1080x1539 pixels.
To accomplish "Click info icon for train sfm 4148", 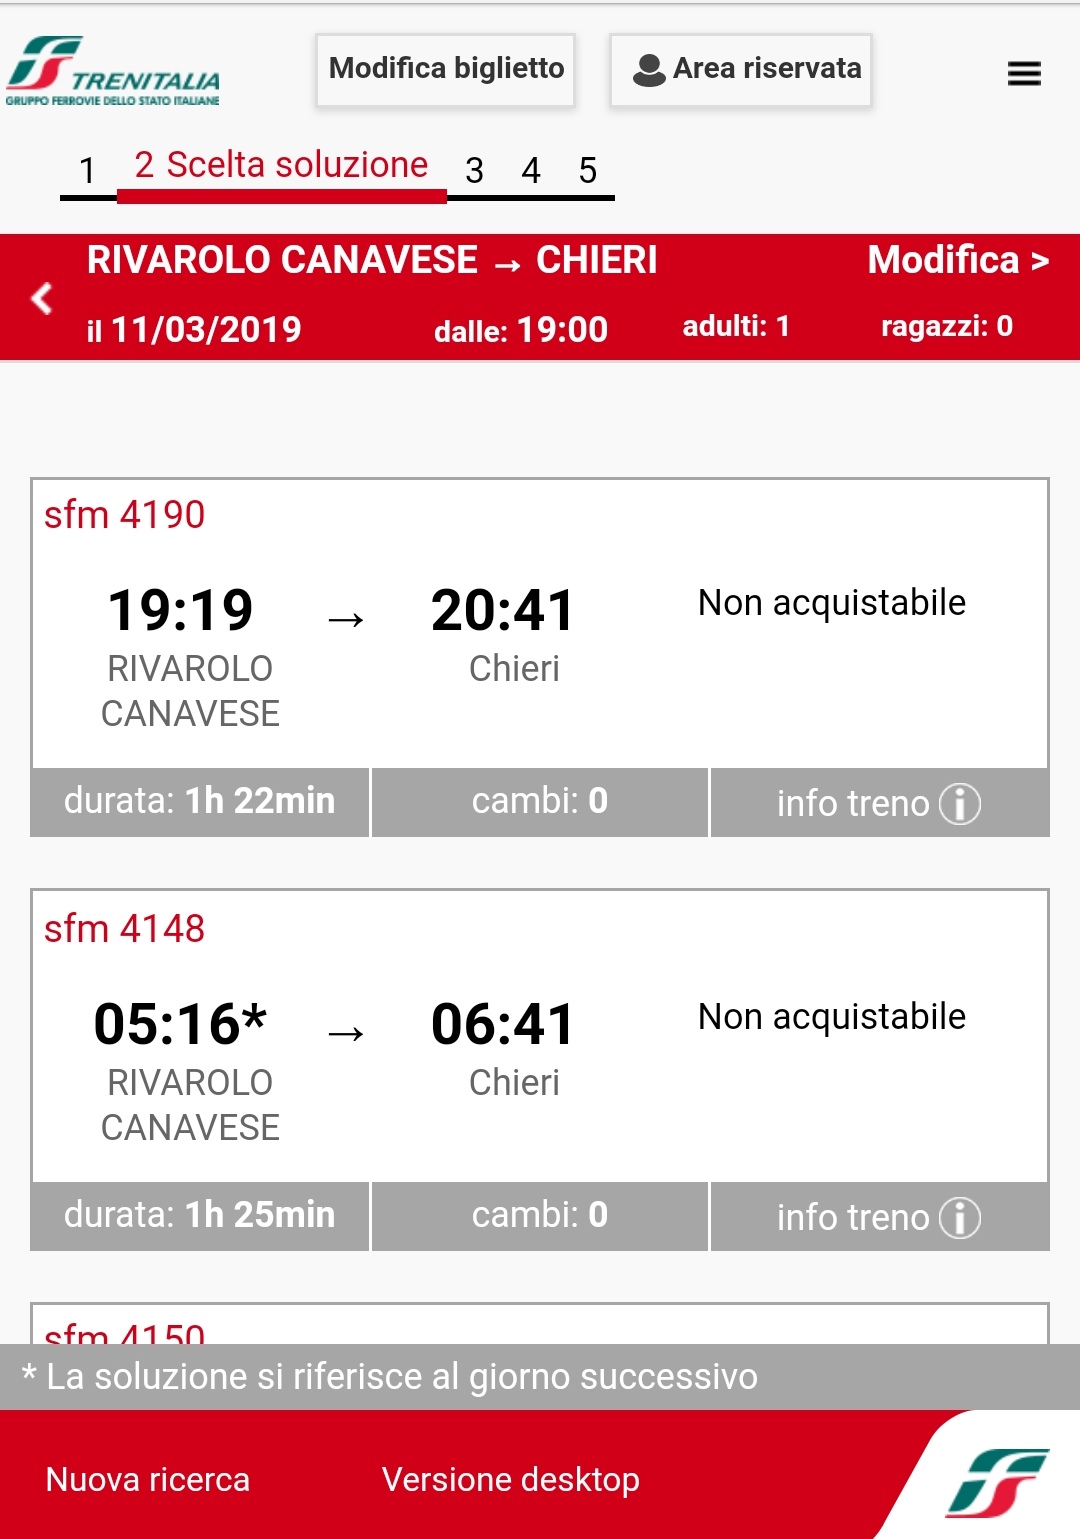I will [x=960, y=1217].
